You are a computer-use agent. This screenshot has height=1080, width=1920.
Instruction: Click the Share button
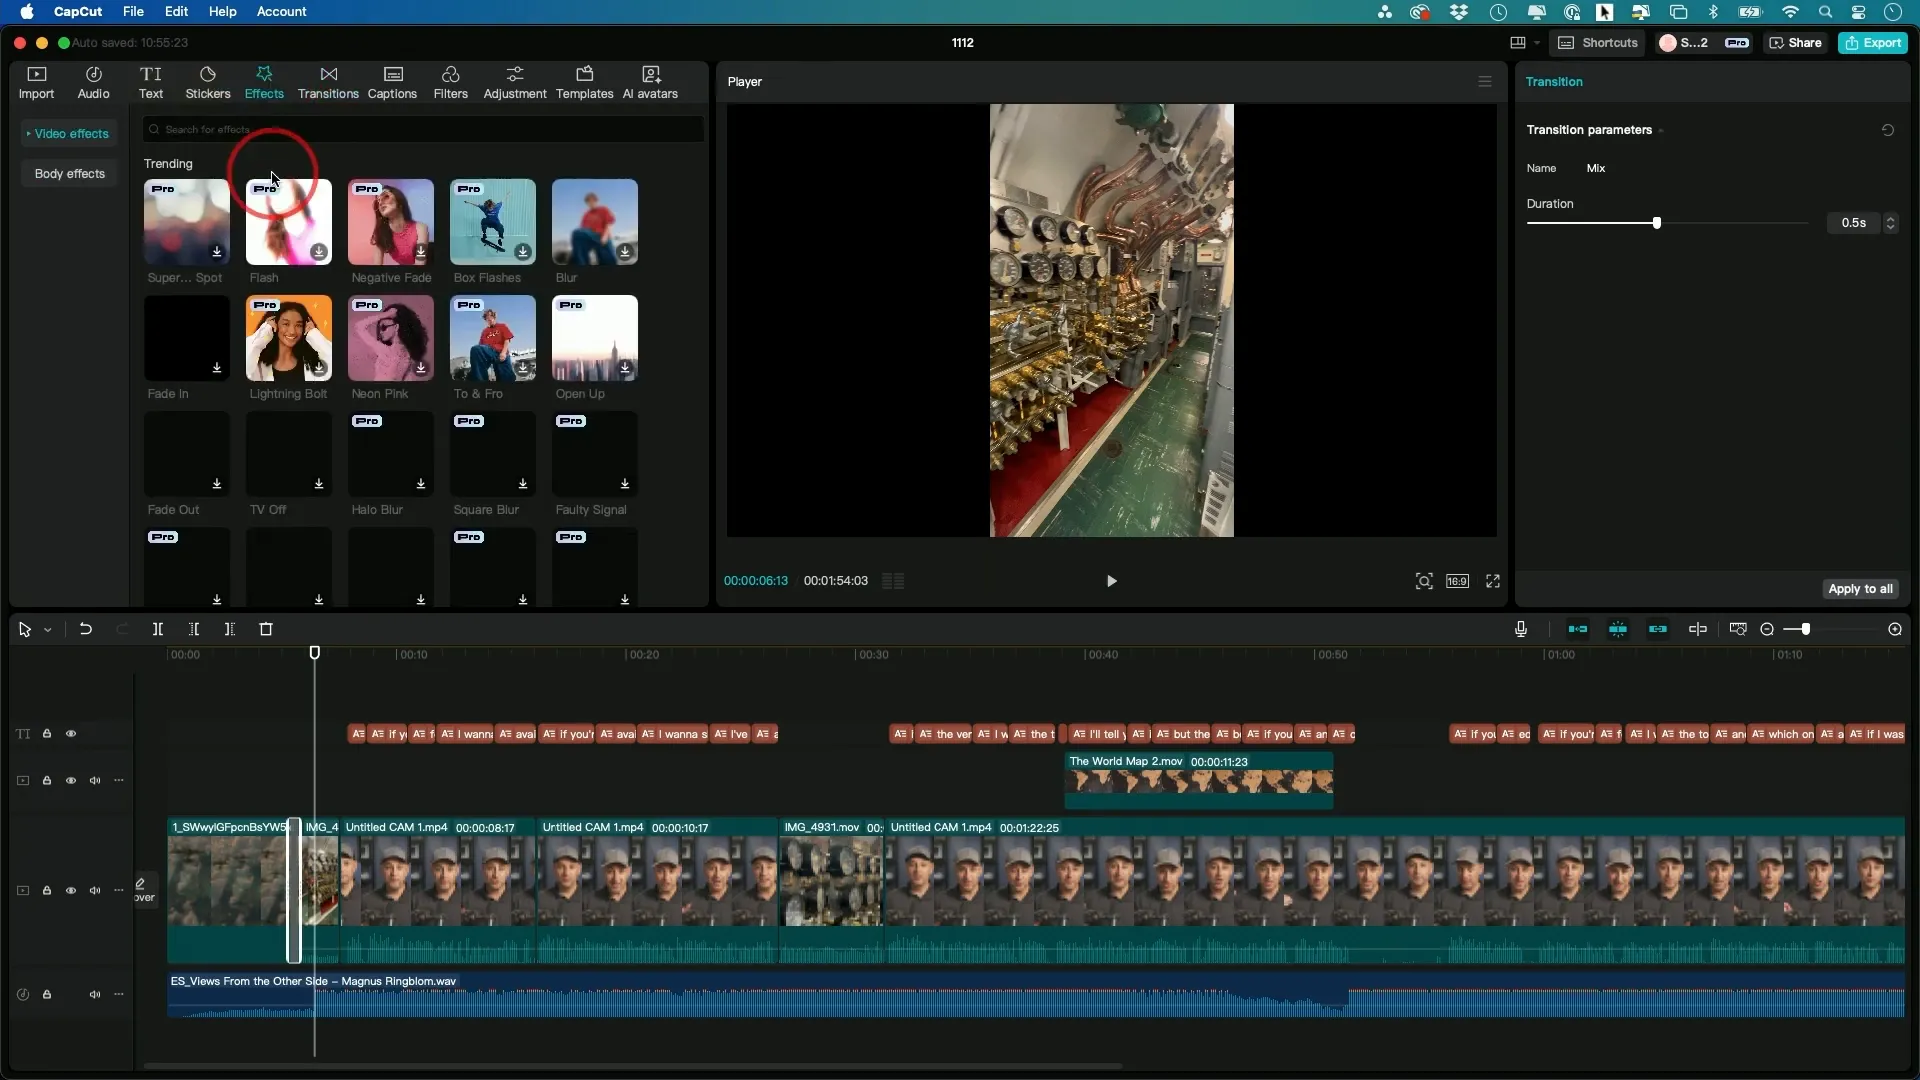[x=1796, y=43]
